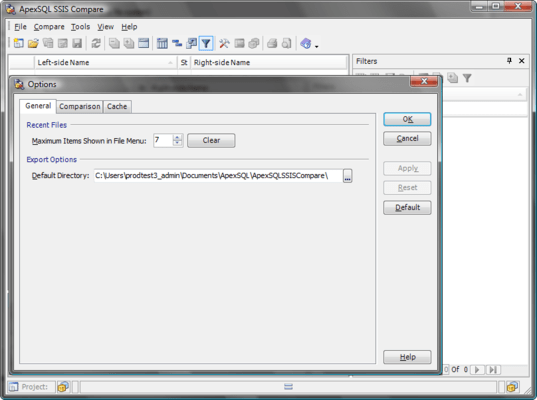Click the Default button
This screenshot has height=400, width=537.
(407, 207)
